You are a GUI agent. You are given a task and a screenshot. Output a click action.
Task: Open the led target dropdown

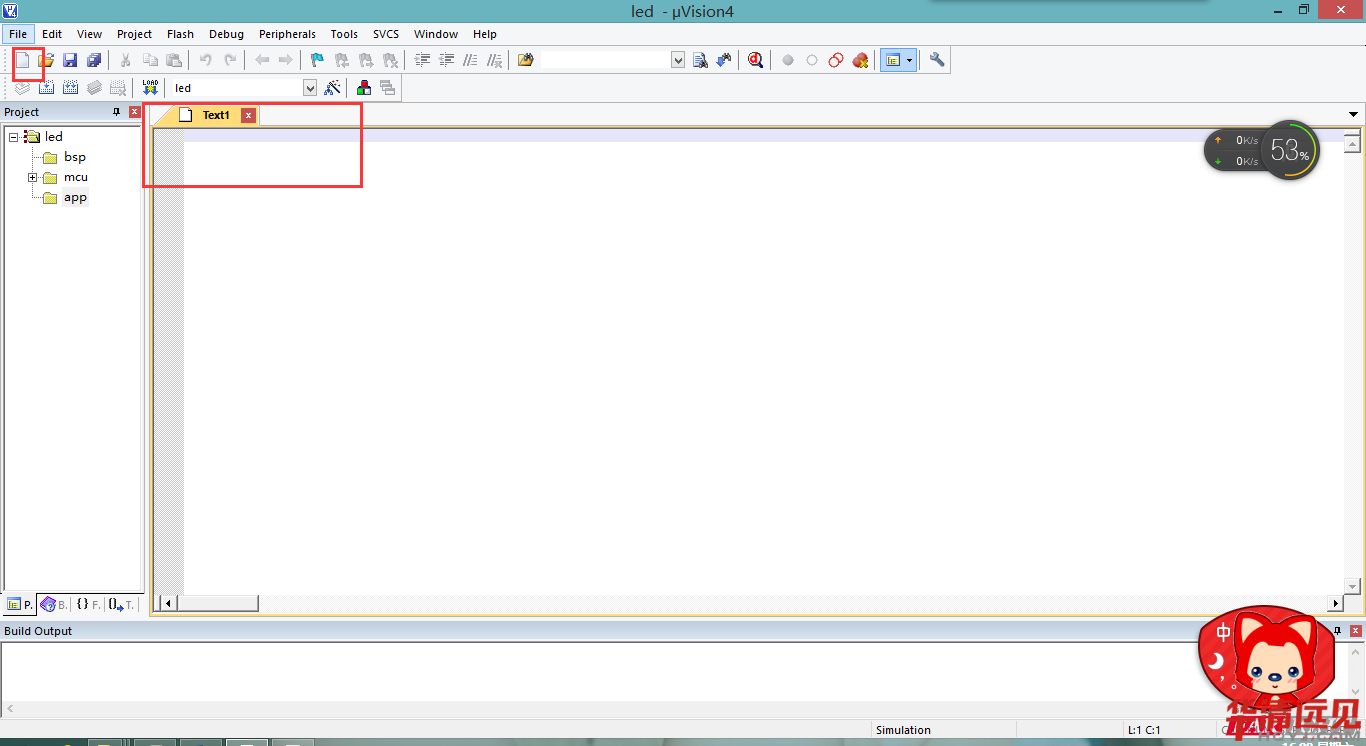pos(310,88)
